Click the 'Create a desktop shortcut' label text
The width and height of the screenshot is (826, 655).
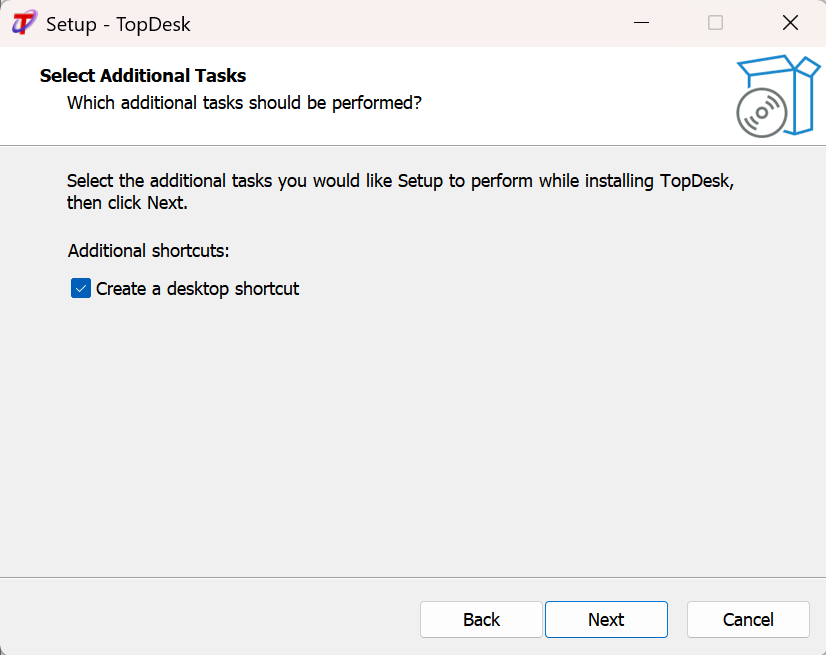pos(197,289)
